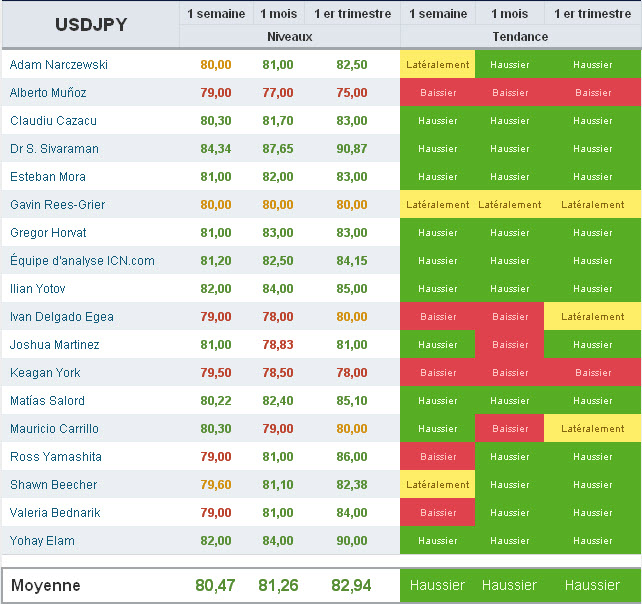Click Shawn Beecher's 79,60 value
This screenshot has height=604, width=642.
click(x=216, y=485)
